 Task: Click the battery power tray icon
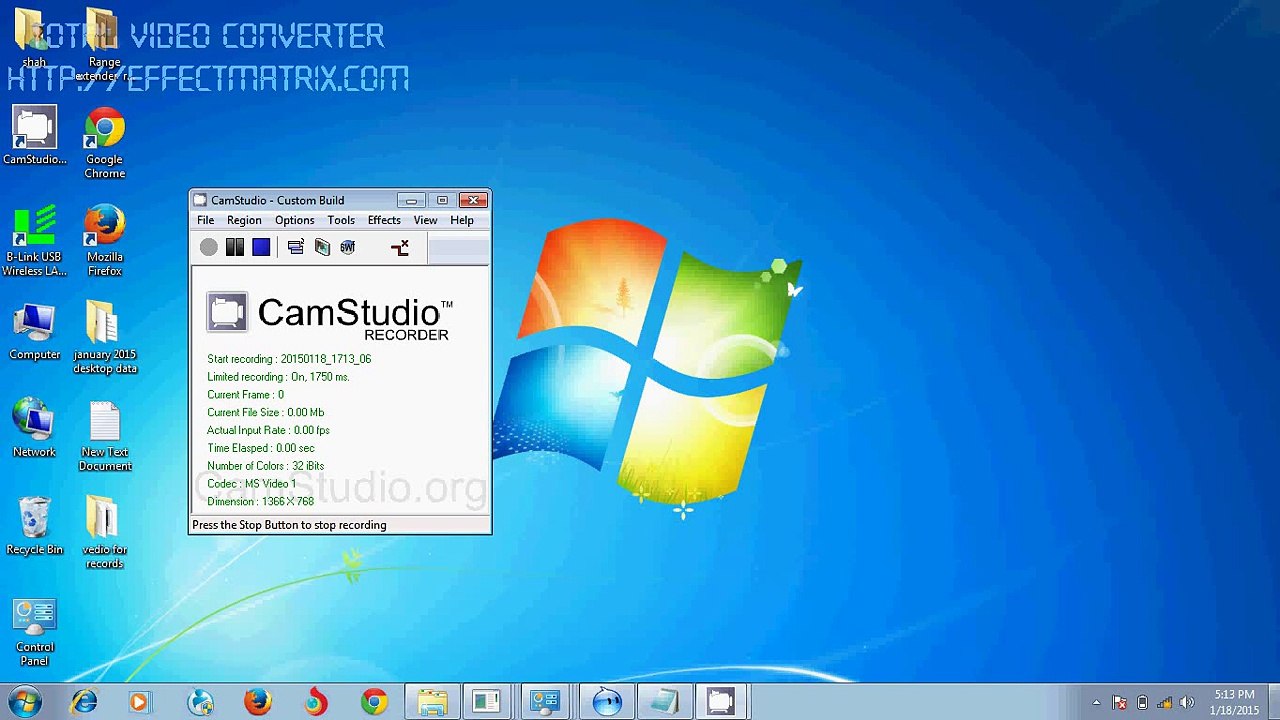pyautogui.click(x=1142, y=703)
